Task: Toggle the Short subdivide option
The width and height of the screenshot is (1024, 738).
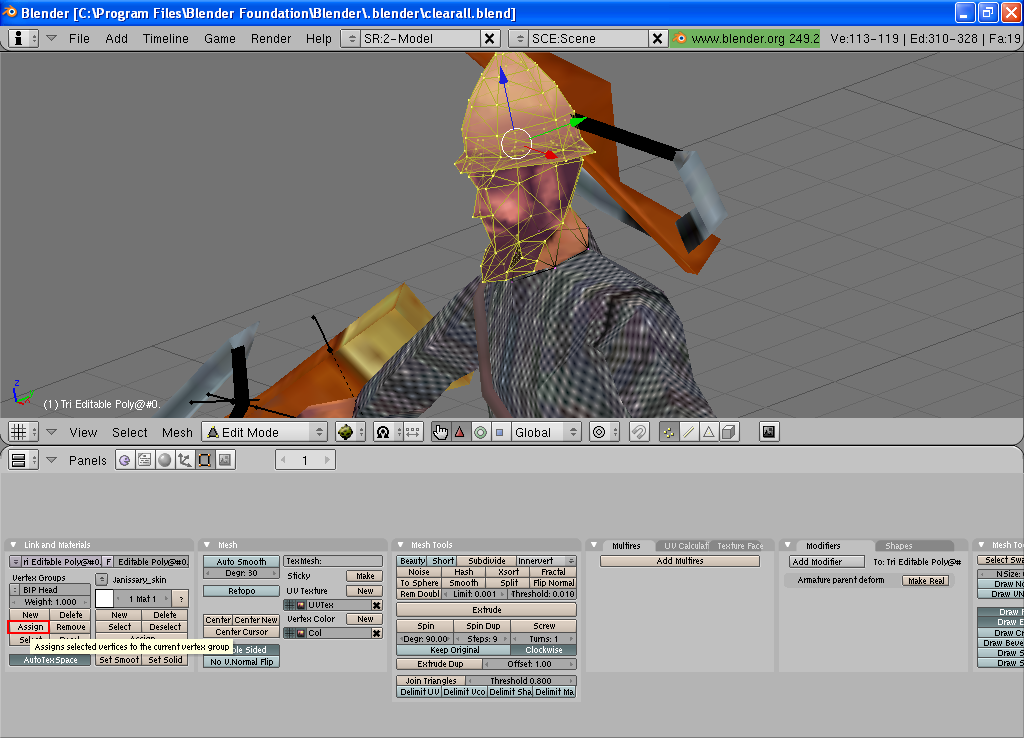Action: [x=443, y=561]
